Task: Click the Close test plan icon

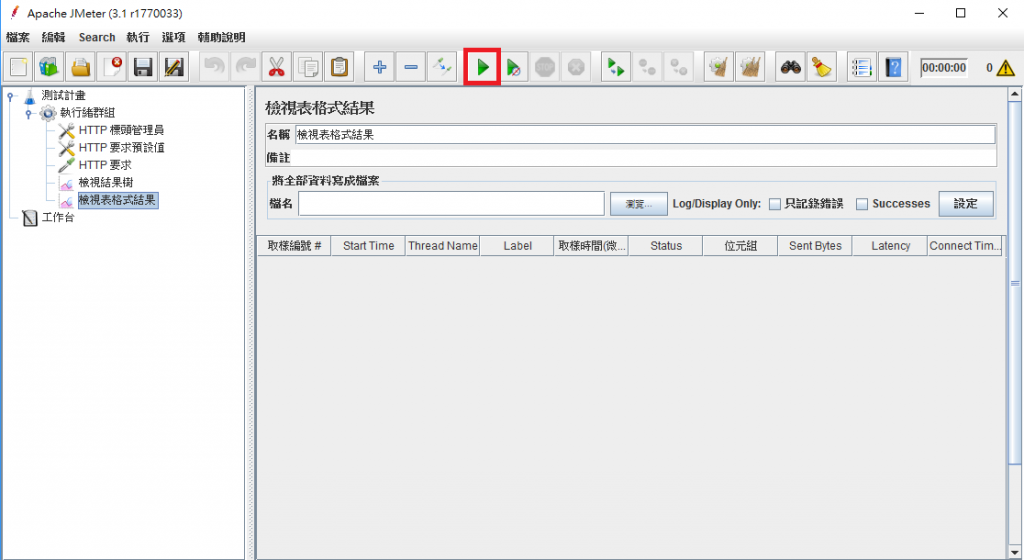Action: [x=112, y=67]
